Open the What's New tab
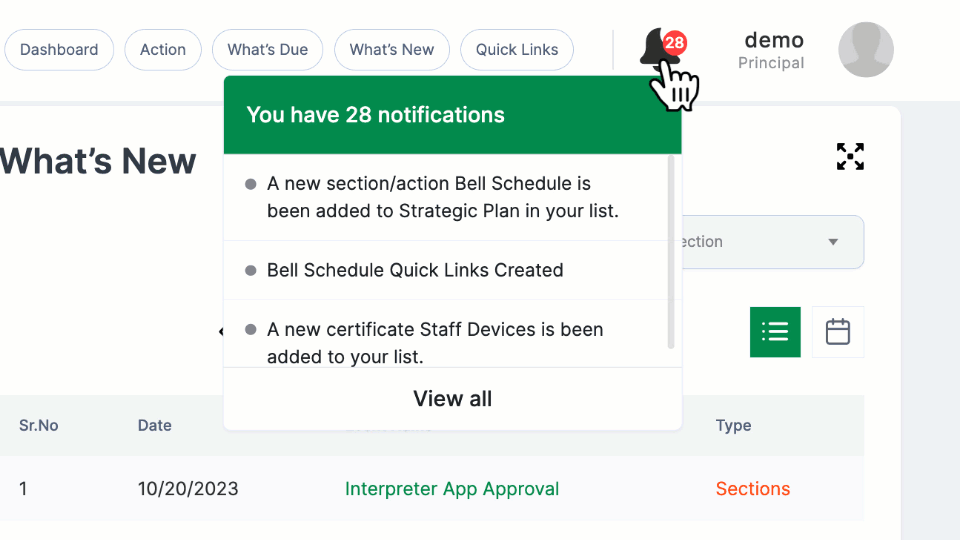960x540 pixels. click(392, 50)
